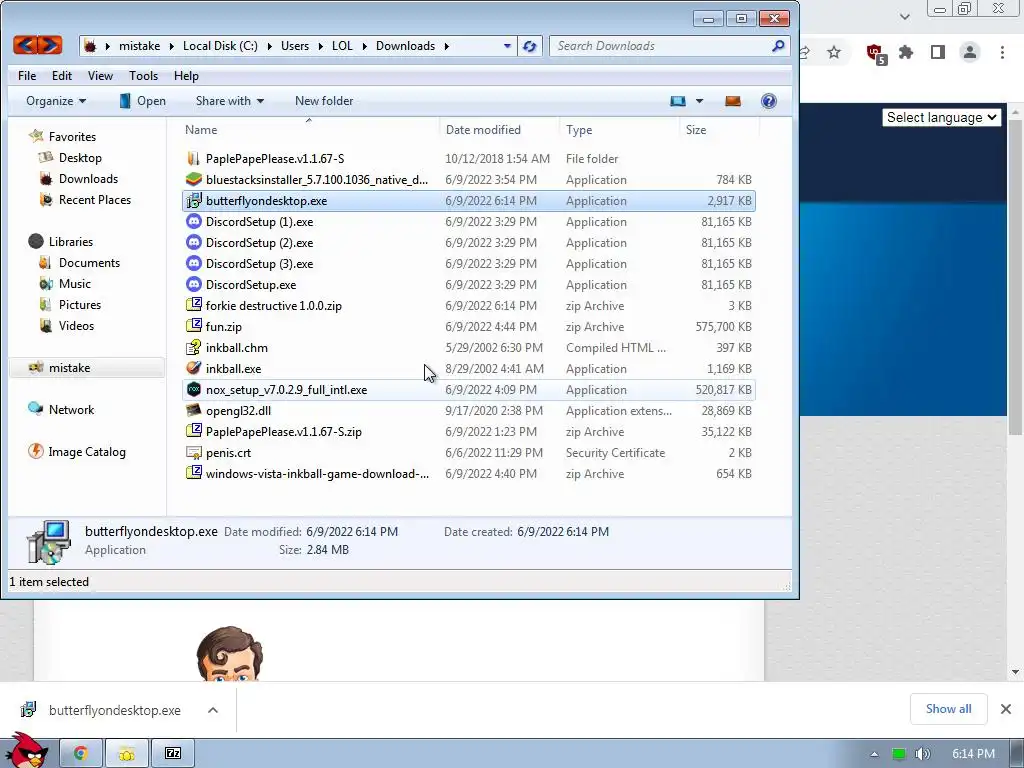Expand the butterflyondesktop.exe download chevron
Image resolution: width=1024 pixels, height=768 pixels.
[213, 710]
